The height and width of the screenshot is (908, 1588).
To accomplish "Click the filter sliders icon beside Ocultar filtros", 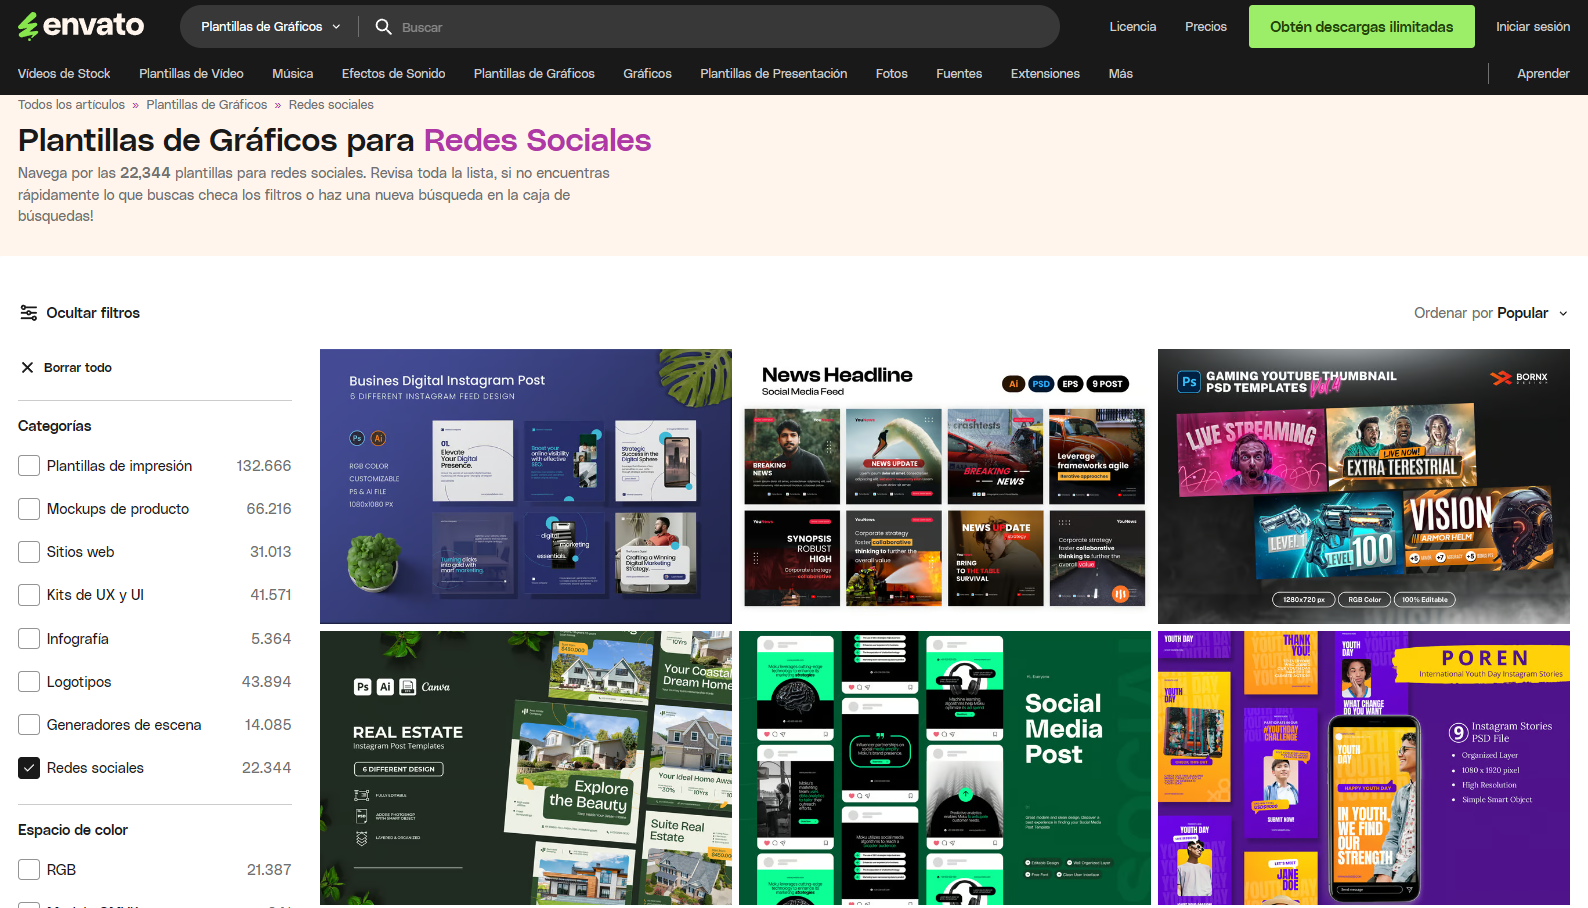I will click(x=29, y=313).
